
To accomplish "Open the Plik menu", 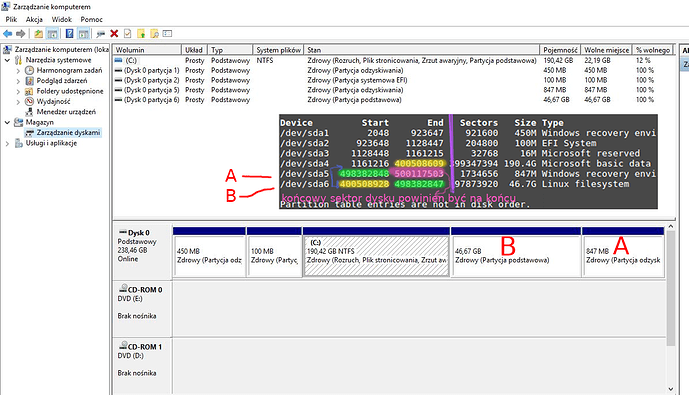I will coord(11,19).
